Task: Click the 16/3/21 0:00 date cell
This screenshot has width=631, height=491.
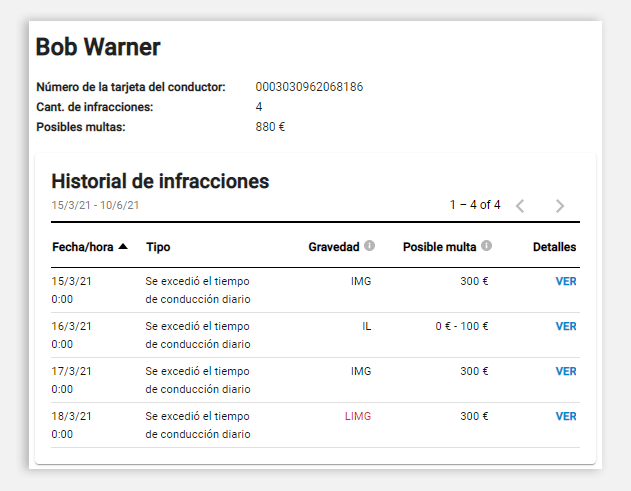Action: [x=71, y=335]
